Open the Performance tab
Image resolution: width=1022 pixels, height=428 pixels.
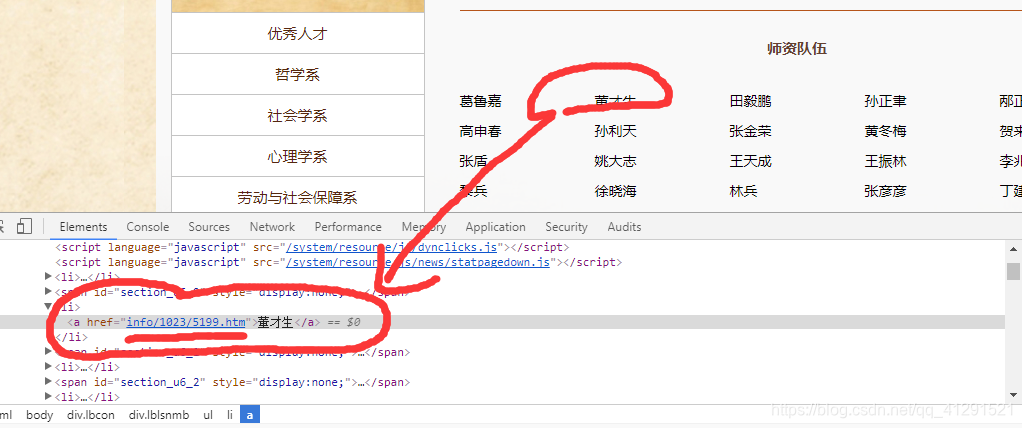[348, 227]
